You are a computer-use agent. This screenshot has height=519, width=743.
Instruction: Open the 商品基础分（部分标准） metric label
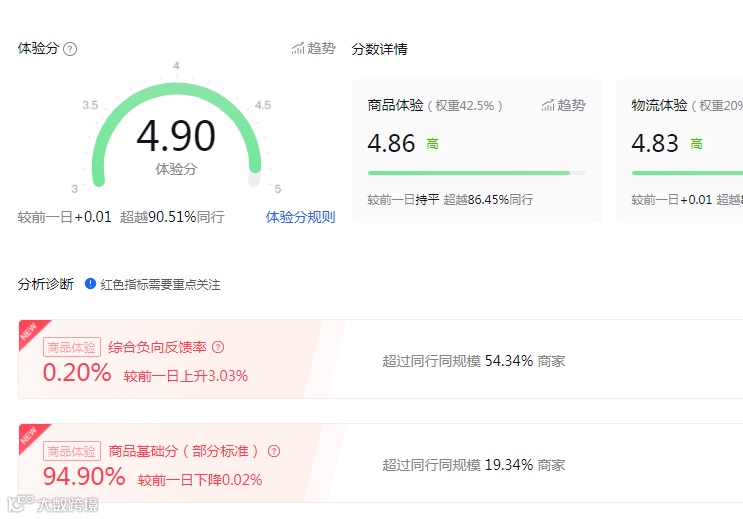[x=184, y=451]
